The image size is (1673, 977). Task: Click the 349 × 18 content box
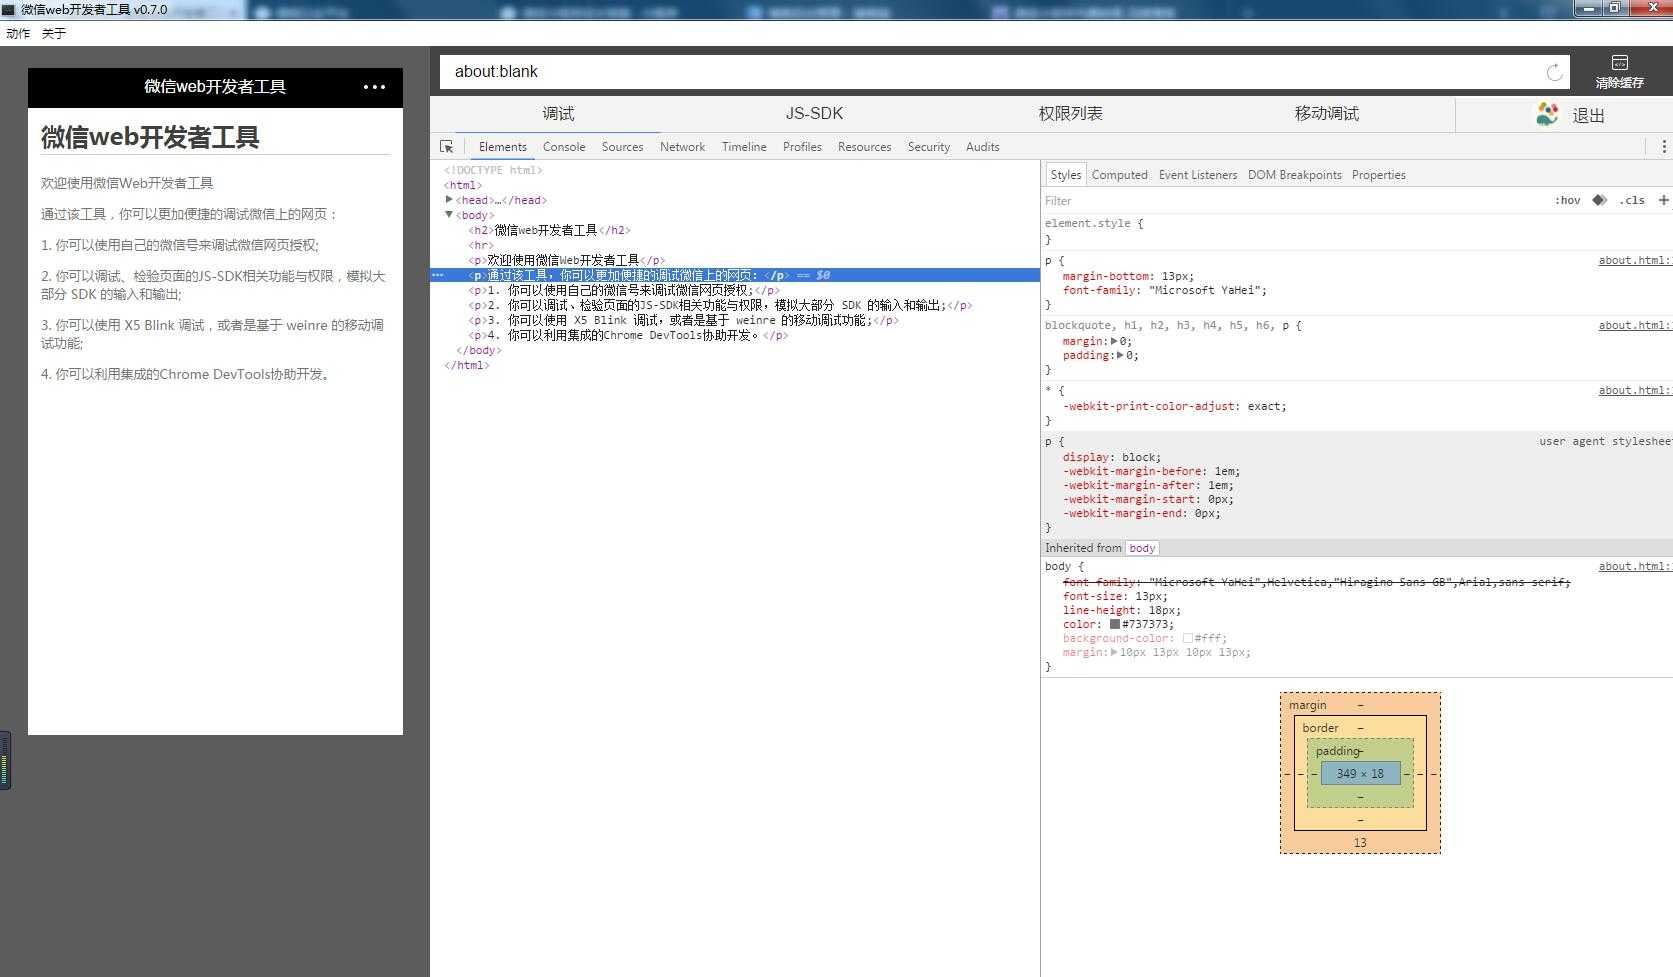(x=1360, y=773)
